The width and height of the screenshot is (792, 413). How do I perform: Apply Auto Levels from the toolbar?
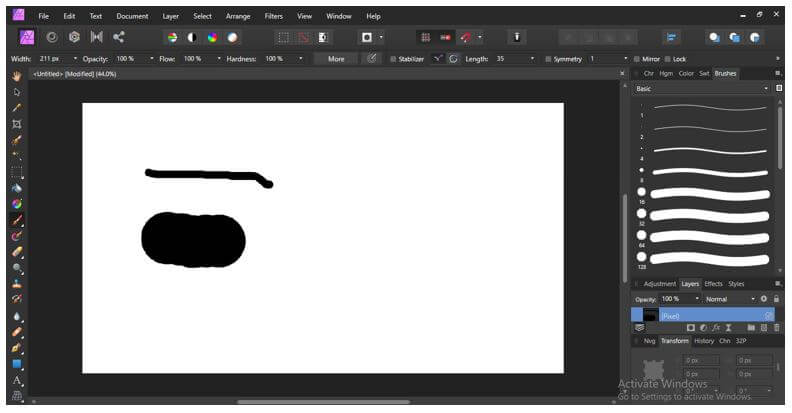pos(173,37)
